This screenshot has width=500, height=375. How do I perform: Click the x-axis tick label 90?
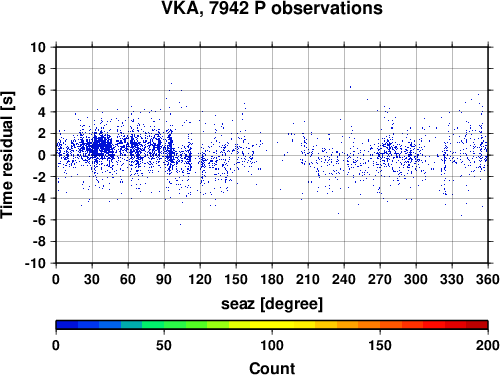point(164,279)
